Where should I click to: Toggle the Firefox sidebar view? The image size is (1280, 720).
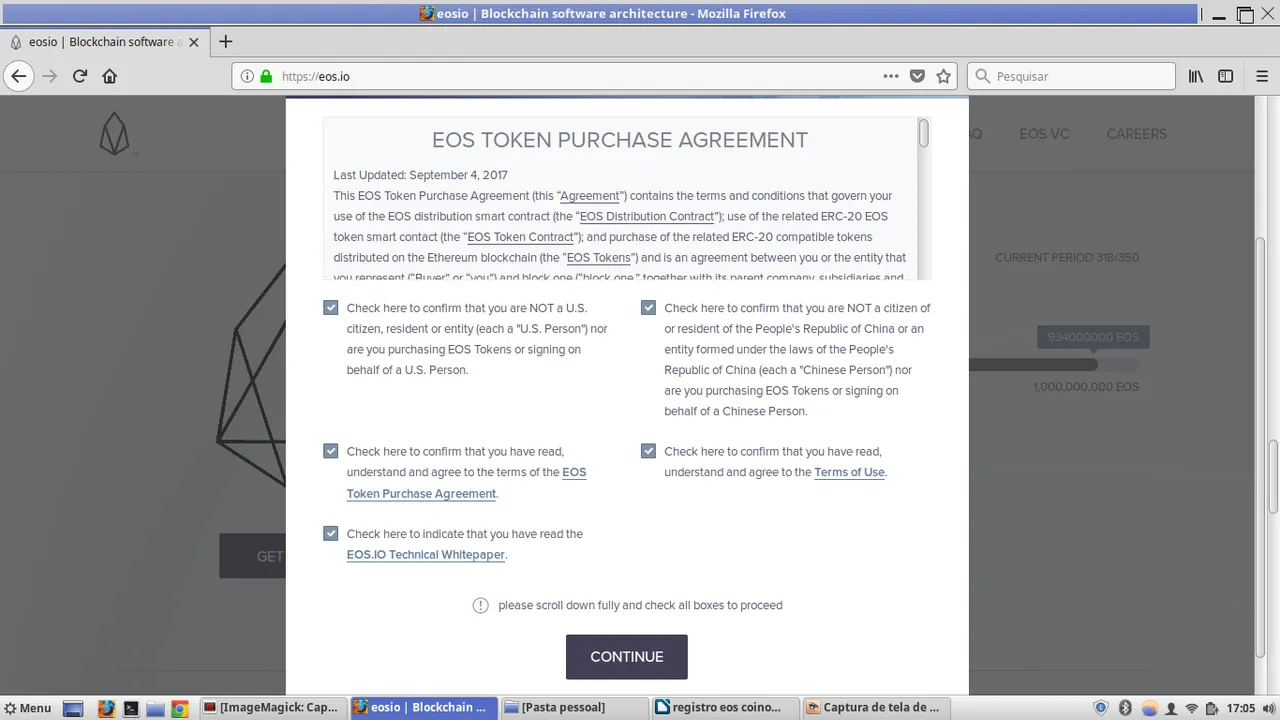(1225, 76)
